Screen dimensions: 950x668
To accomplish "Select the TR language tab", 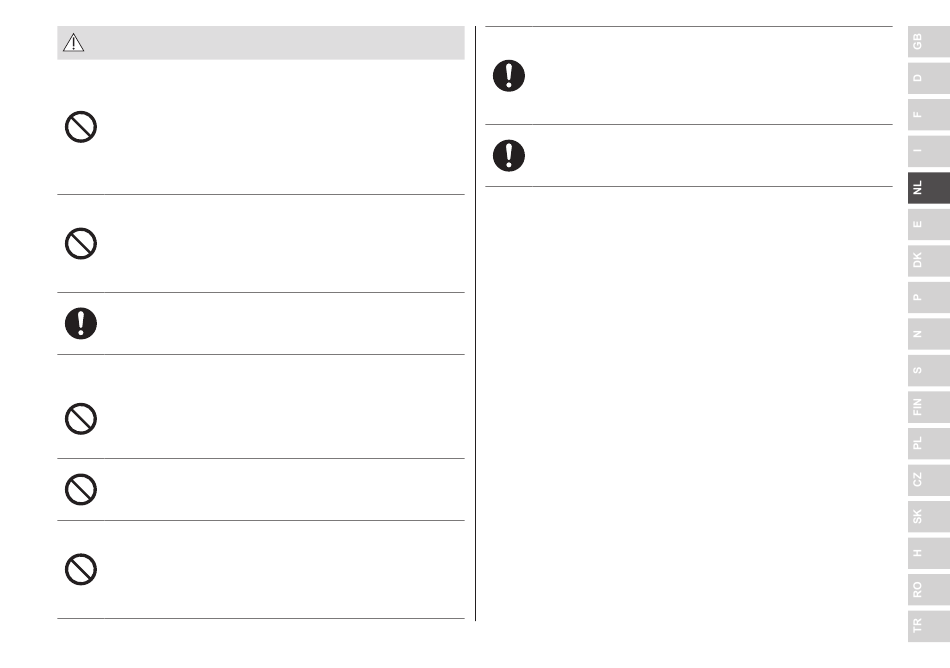I will [929, 626].
